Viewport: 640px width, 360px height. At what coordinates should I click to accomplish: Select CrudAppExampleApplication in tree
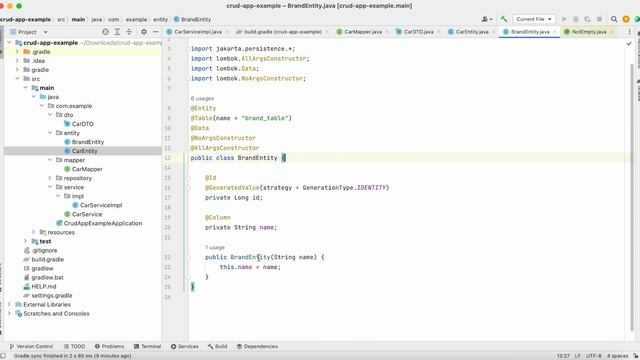tap(103, 223)
